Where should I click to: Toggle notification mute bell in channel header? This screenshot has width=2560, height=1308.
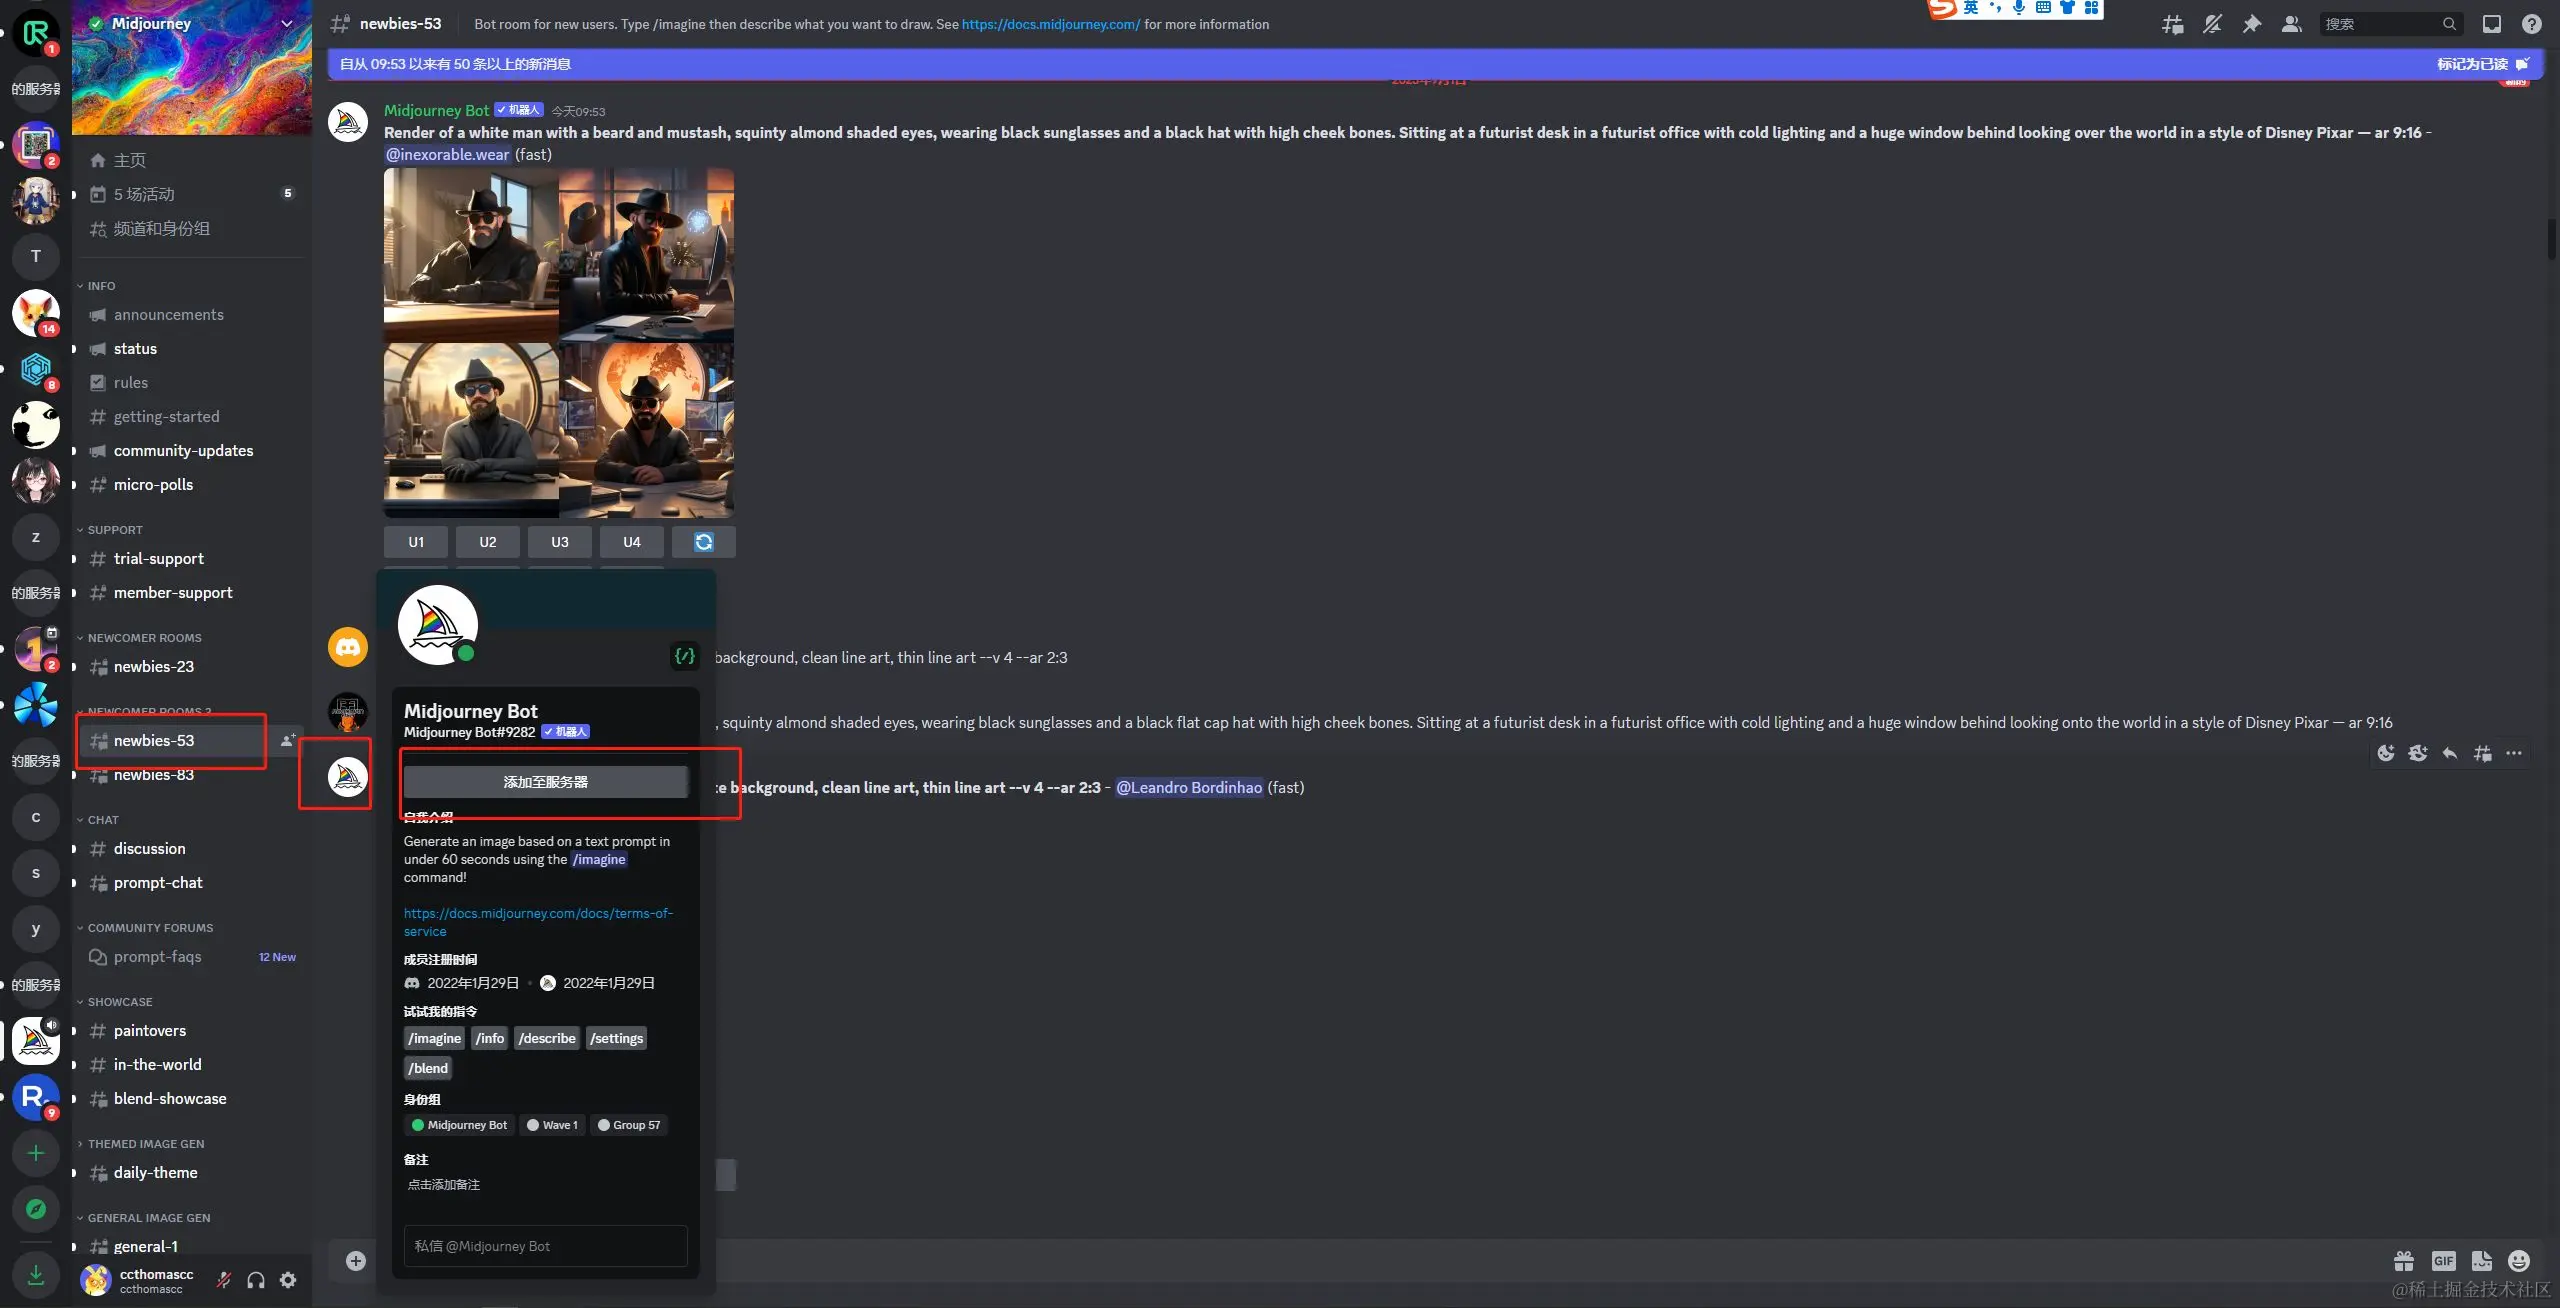tap(2212, 24)
